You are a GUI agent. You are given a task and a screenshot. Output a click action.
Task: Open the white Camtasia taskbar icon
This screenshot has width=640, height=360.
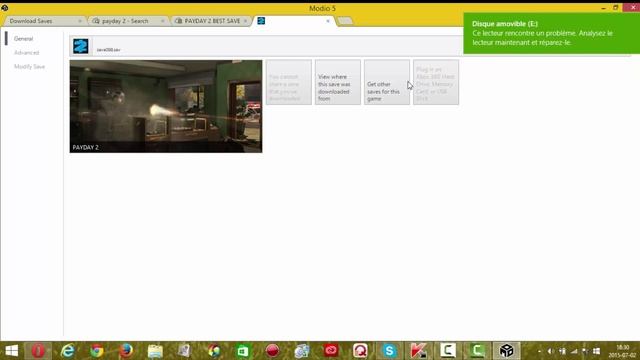[448, 351]
